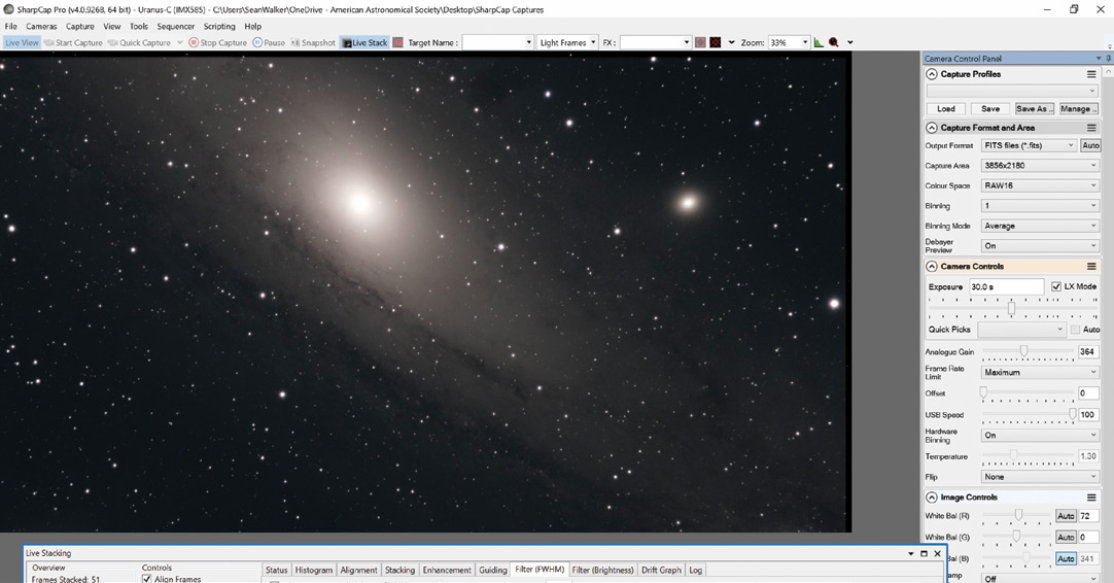Image resolution: width=1114 pixels, height=583 pixels.
Task: Click the green histogram icon
Action: [819, 43]
